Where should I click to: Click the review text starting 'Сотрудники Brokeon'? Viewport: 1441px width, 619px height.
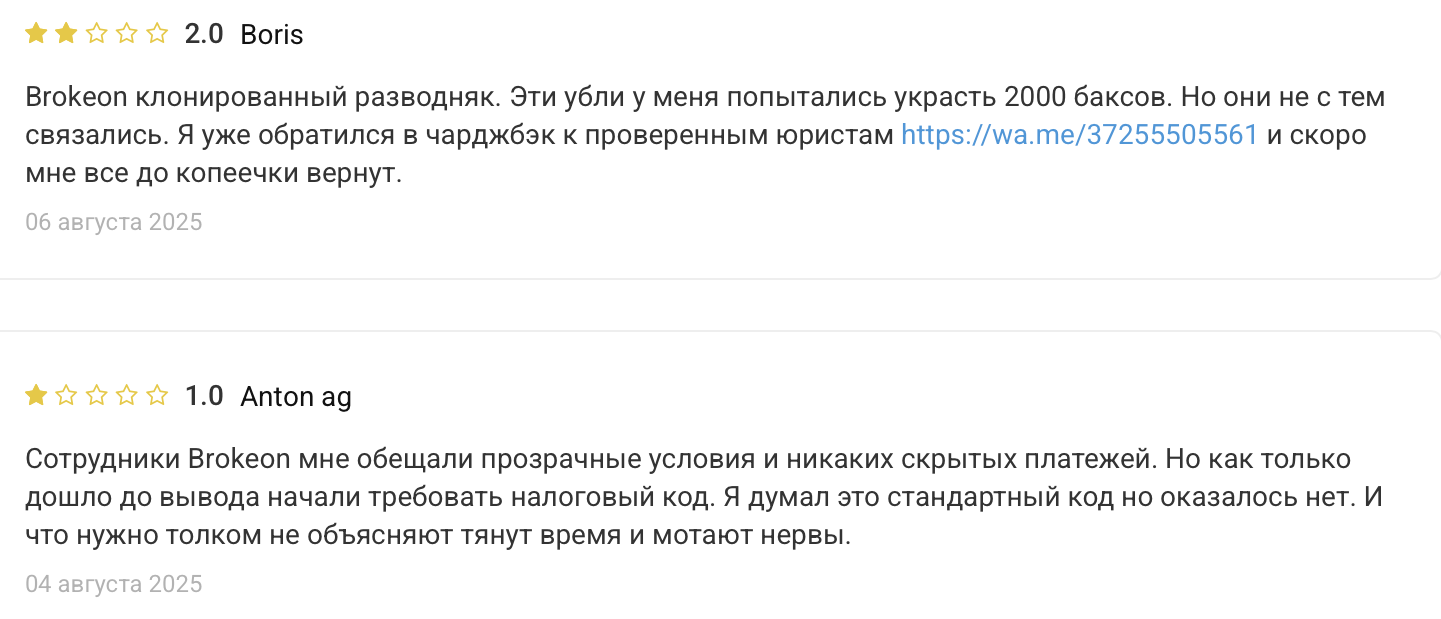click(x=704, y=497)
